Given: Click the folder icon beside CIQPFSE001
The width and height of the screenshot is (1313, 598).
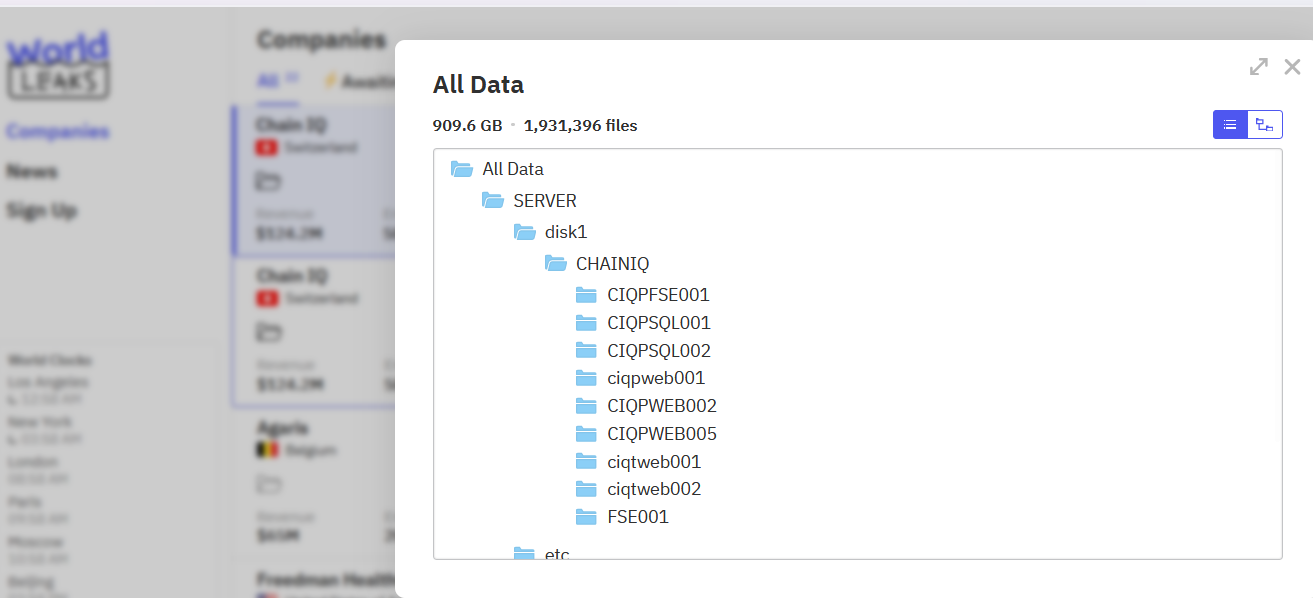Looking at the screenshot, I should pyautogui.click(x=586, y=295).
